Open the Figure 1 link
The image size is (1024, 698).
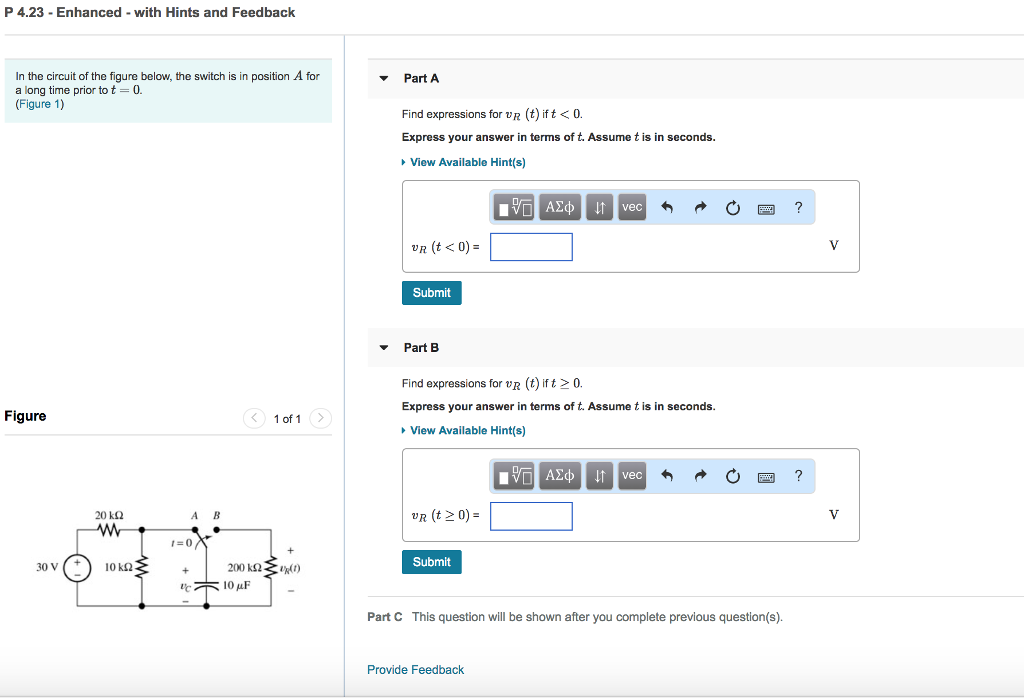click(39, 103)
